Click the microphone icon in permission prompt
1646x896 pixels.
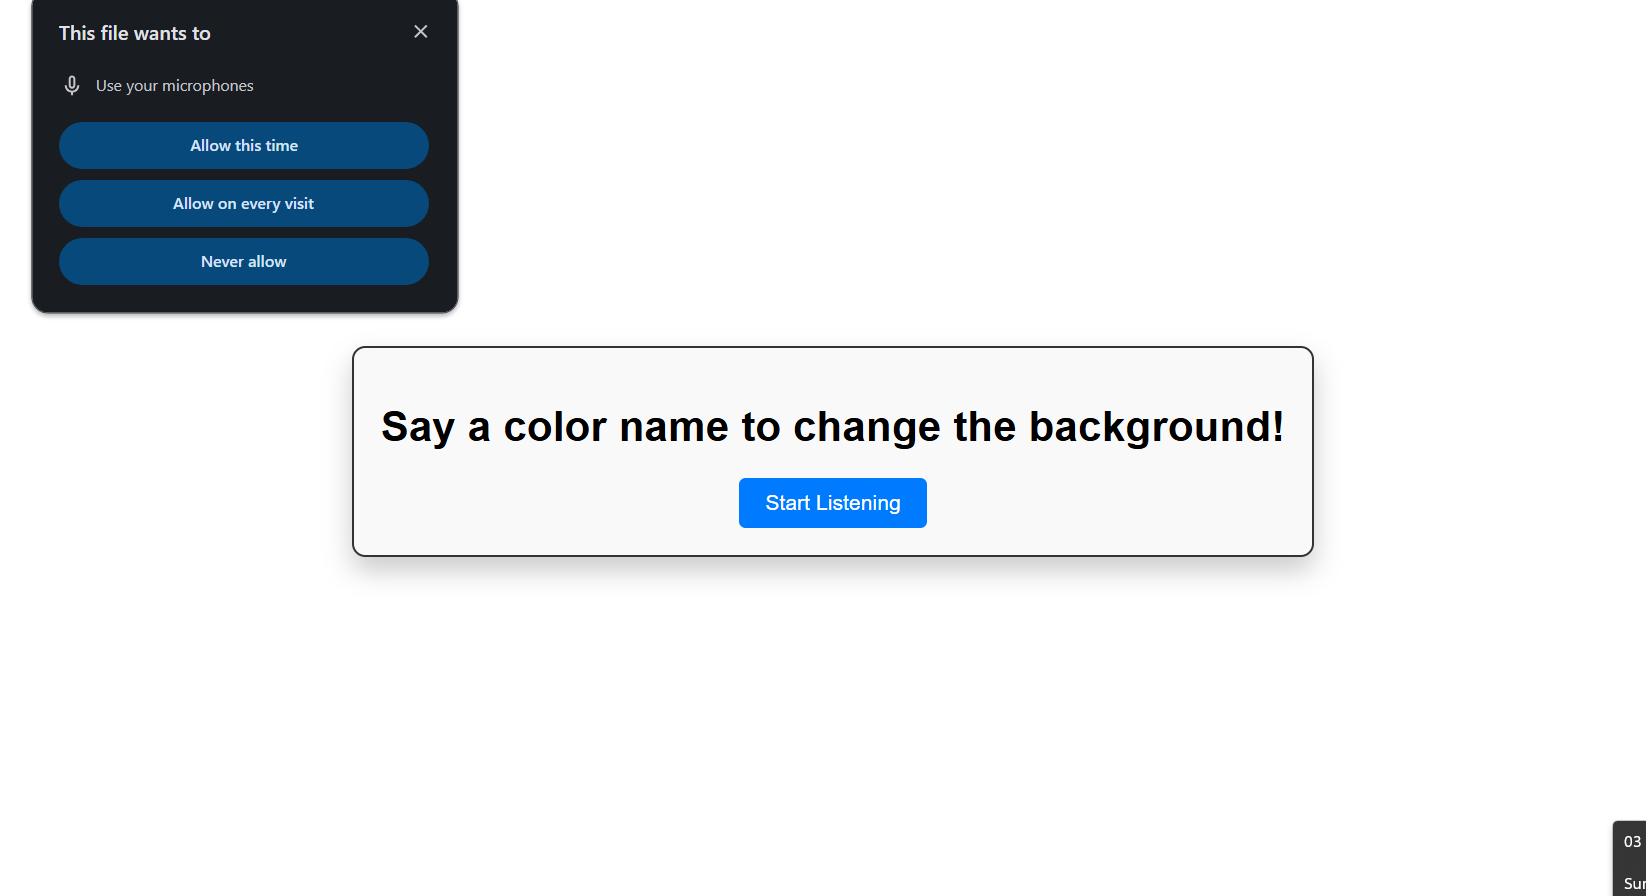coord(72,86)
